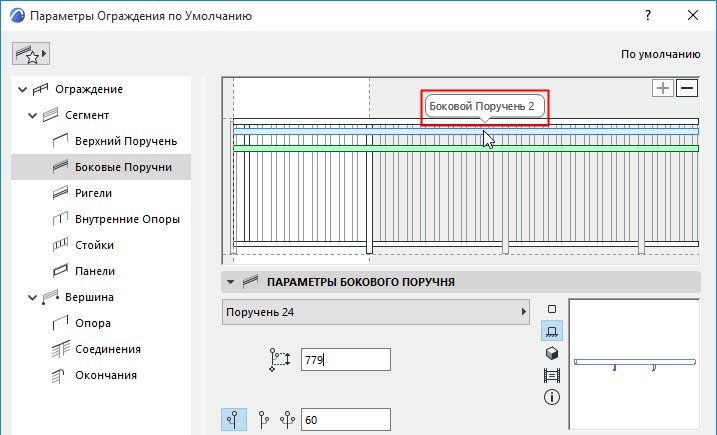Select the first offset anchor option
Screen dimensions: 717x435
point(234,419)
